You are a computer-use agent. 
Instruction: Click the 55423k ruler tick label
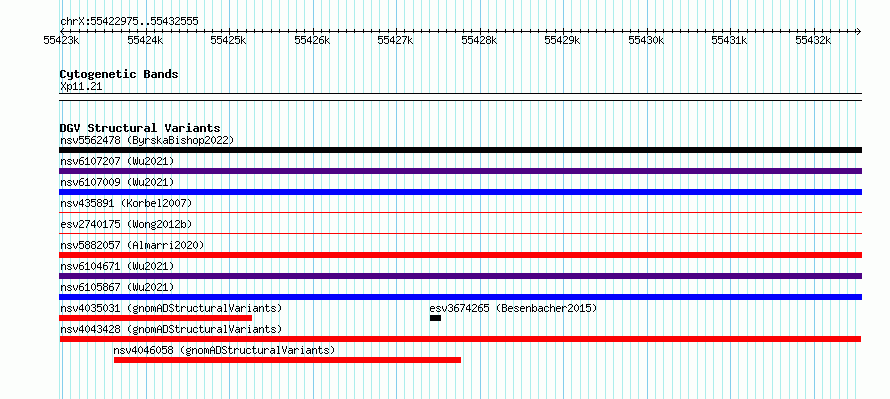pos(61,40)
